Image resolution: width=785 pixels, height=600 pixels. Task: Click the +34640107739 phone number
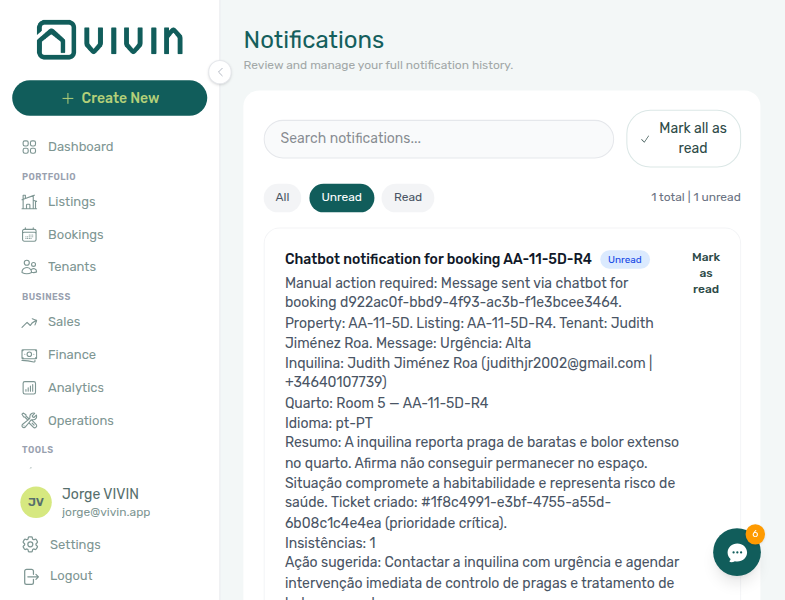pos(333,382)
